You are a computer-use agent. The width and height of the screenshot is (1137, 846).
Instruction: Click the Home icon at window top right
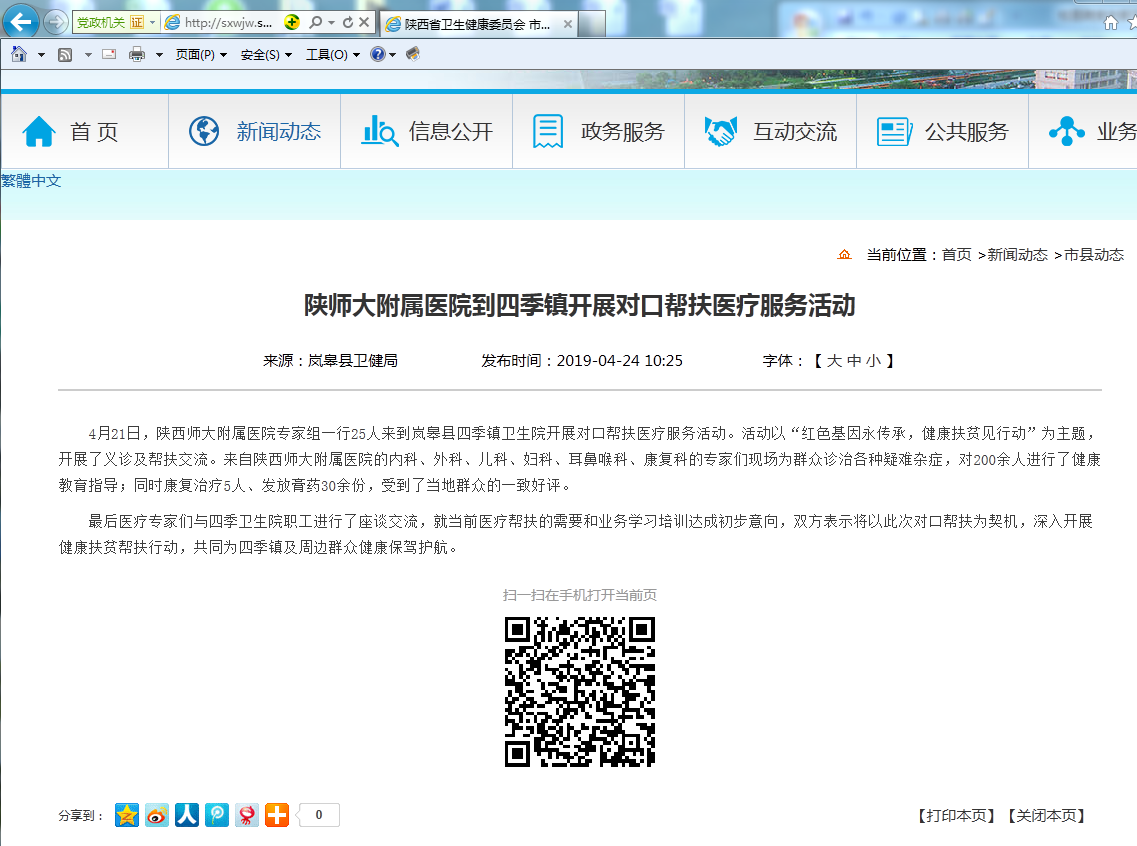[x=1110, y=23]
